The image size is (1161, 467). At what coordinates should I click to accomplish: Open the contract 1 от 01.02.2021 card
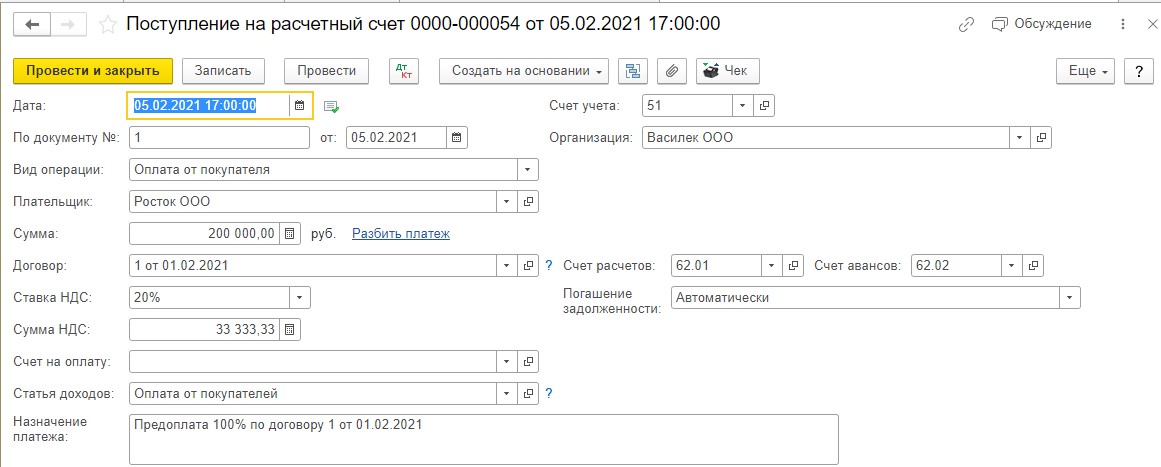point(528,265)
